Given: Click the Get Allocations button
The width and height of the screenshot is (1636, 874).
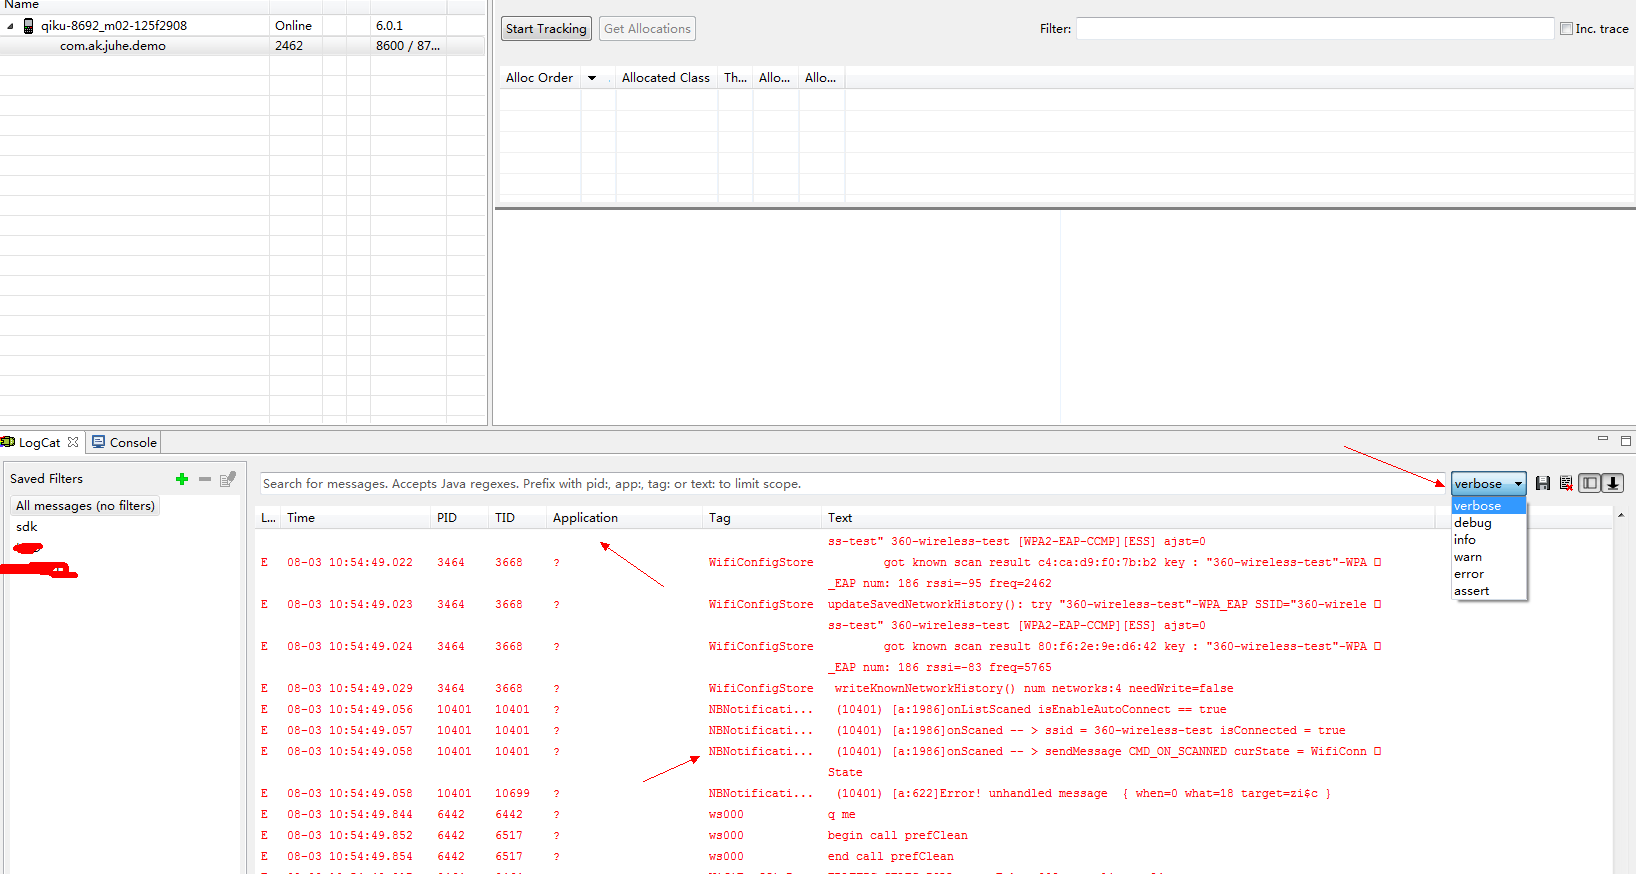Looking at the screenshot, I should click(x=647, y=29).
